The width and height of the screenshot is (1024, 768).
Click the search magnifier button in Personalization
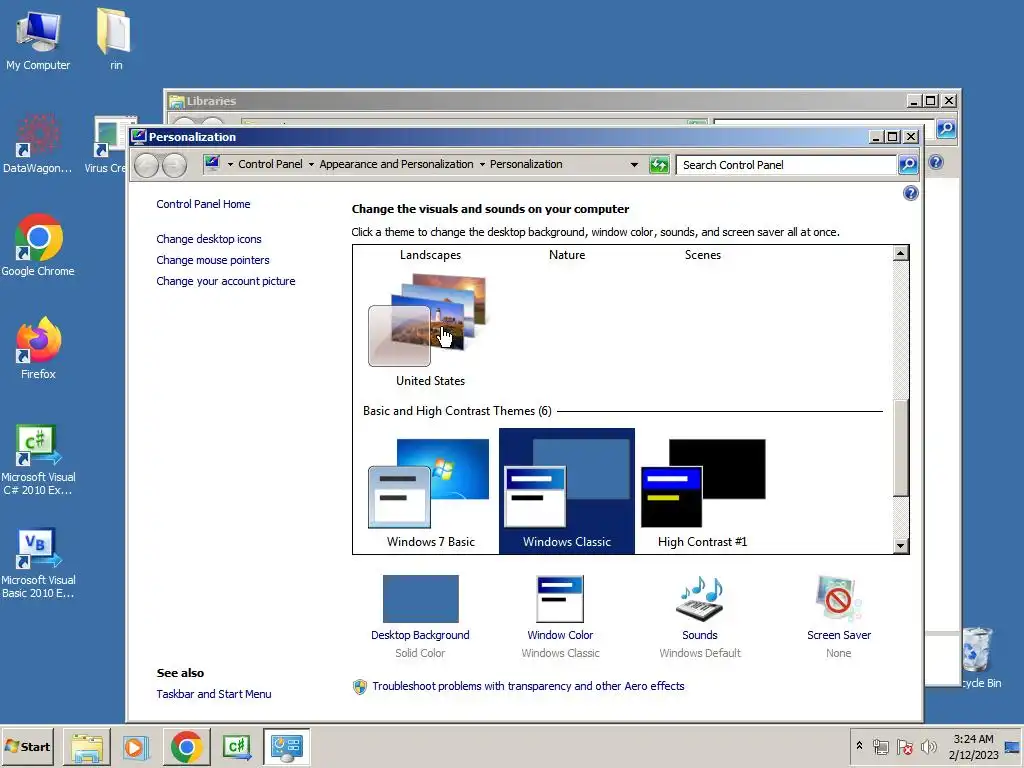[x=908, y=165]
